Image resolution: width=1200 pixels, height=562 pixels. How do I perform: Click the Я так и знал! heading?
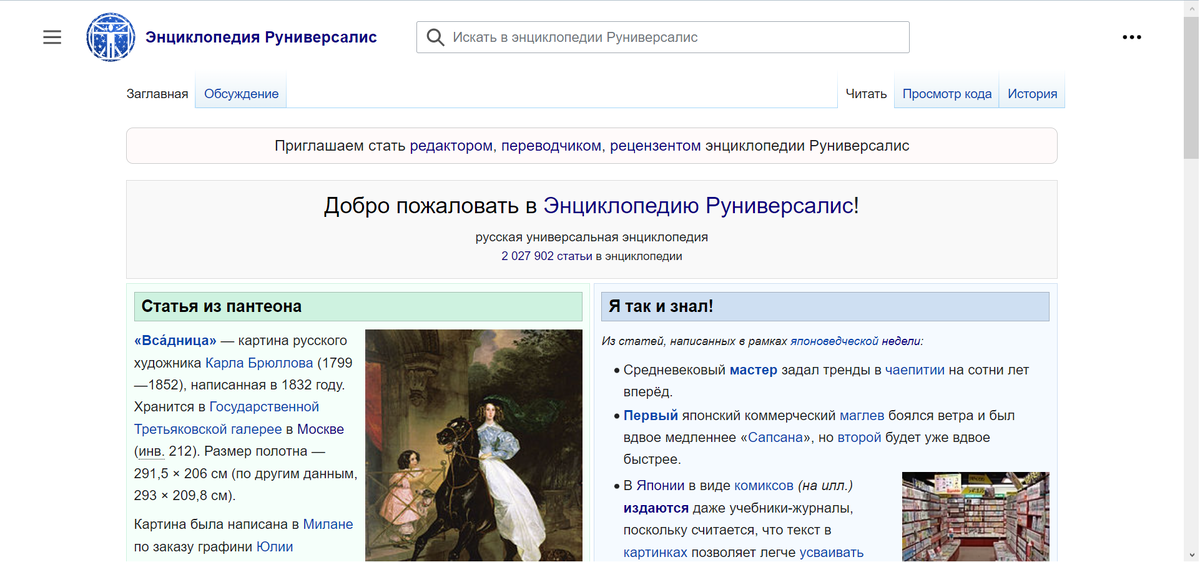point(826,306)
